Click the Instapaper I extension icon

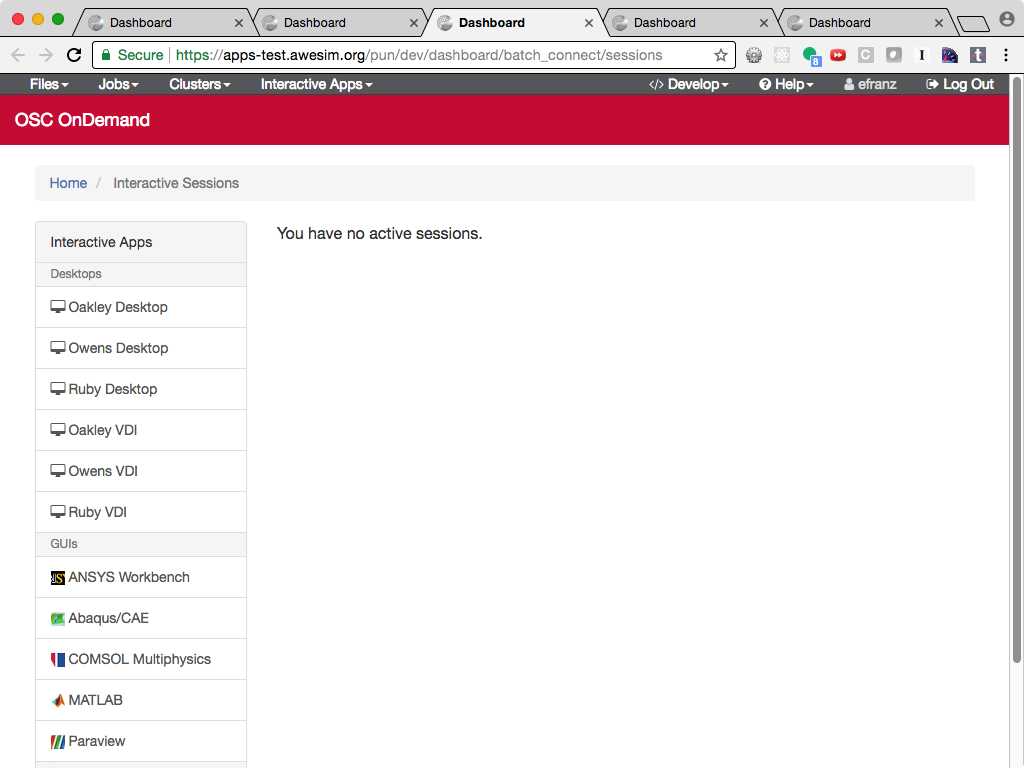921,56
